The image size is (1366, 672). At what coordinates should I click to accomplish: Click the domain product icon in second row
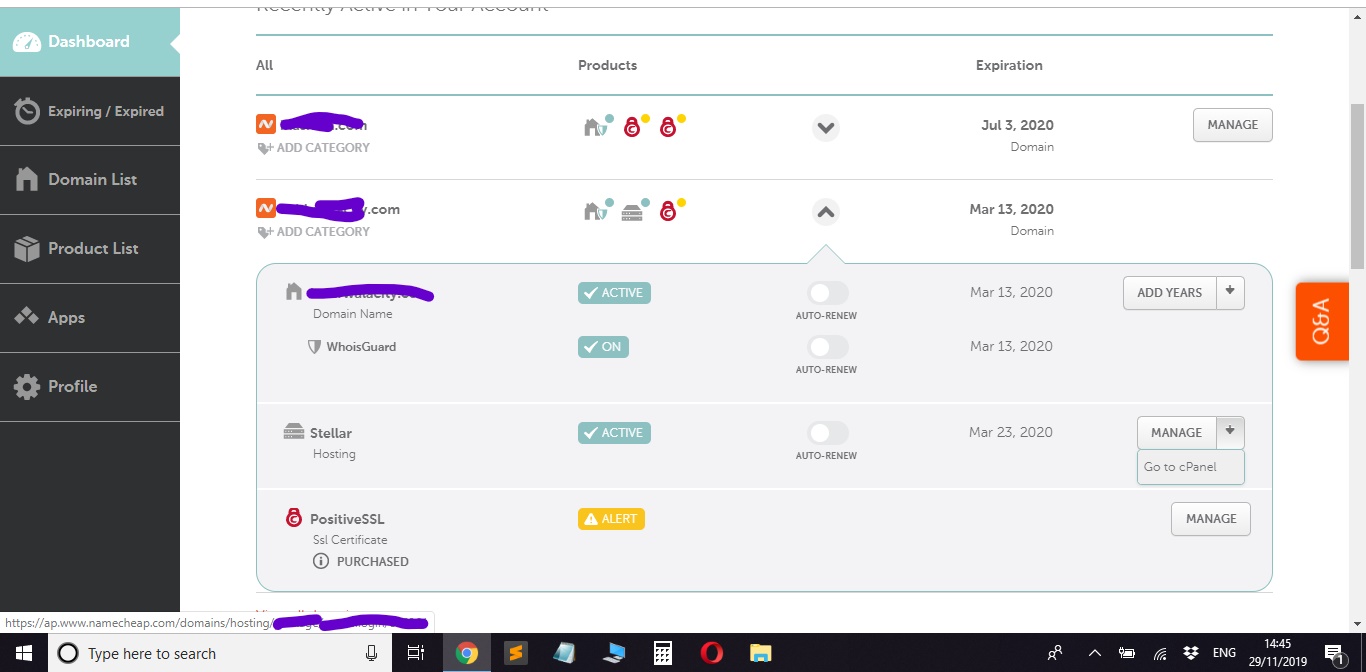coord(597,211)
